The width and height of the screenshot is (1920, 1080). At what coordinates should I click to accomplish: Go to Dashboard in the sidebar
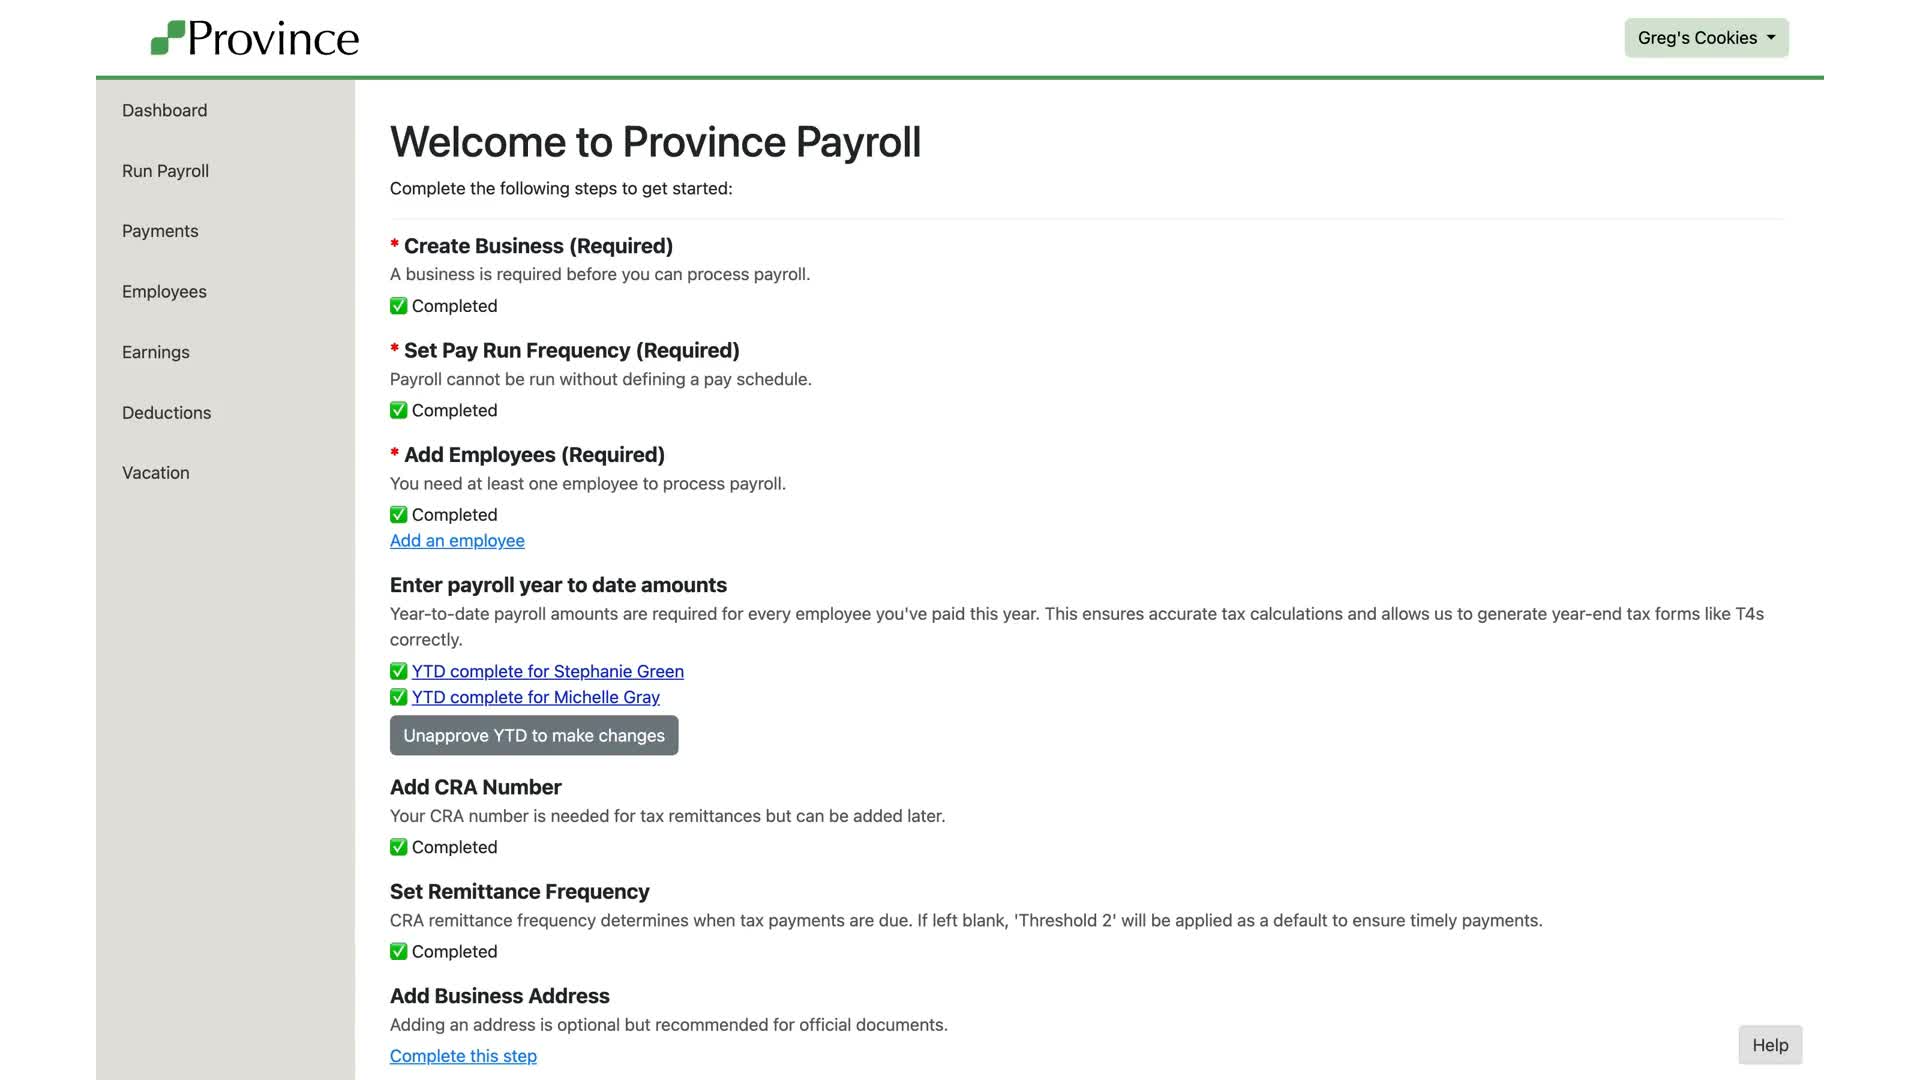click(x=164, y=110)
